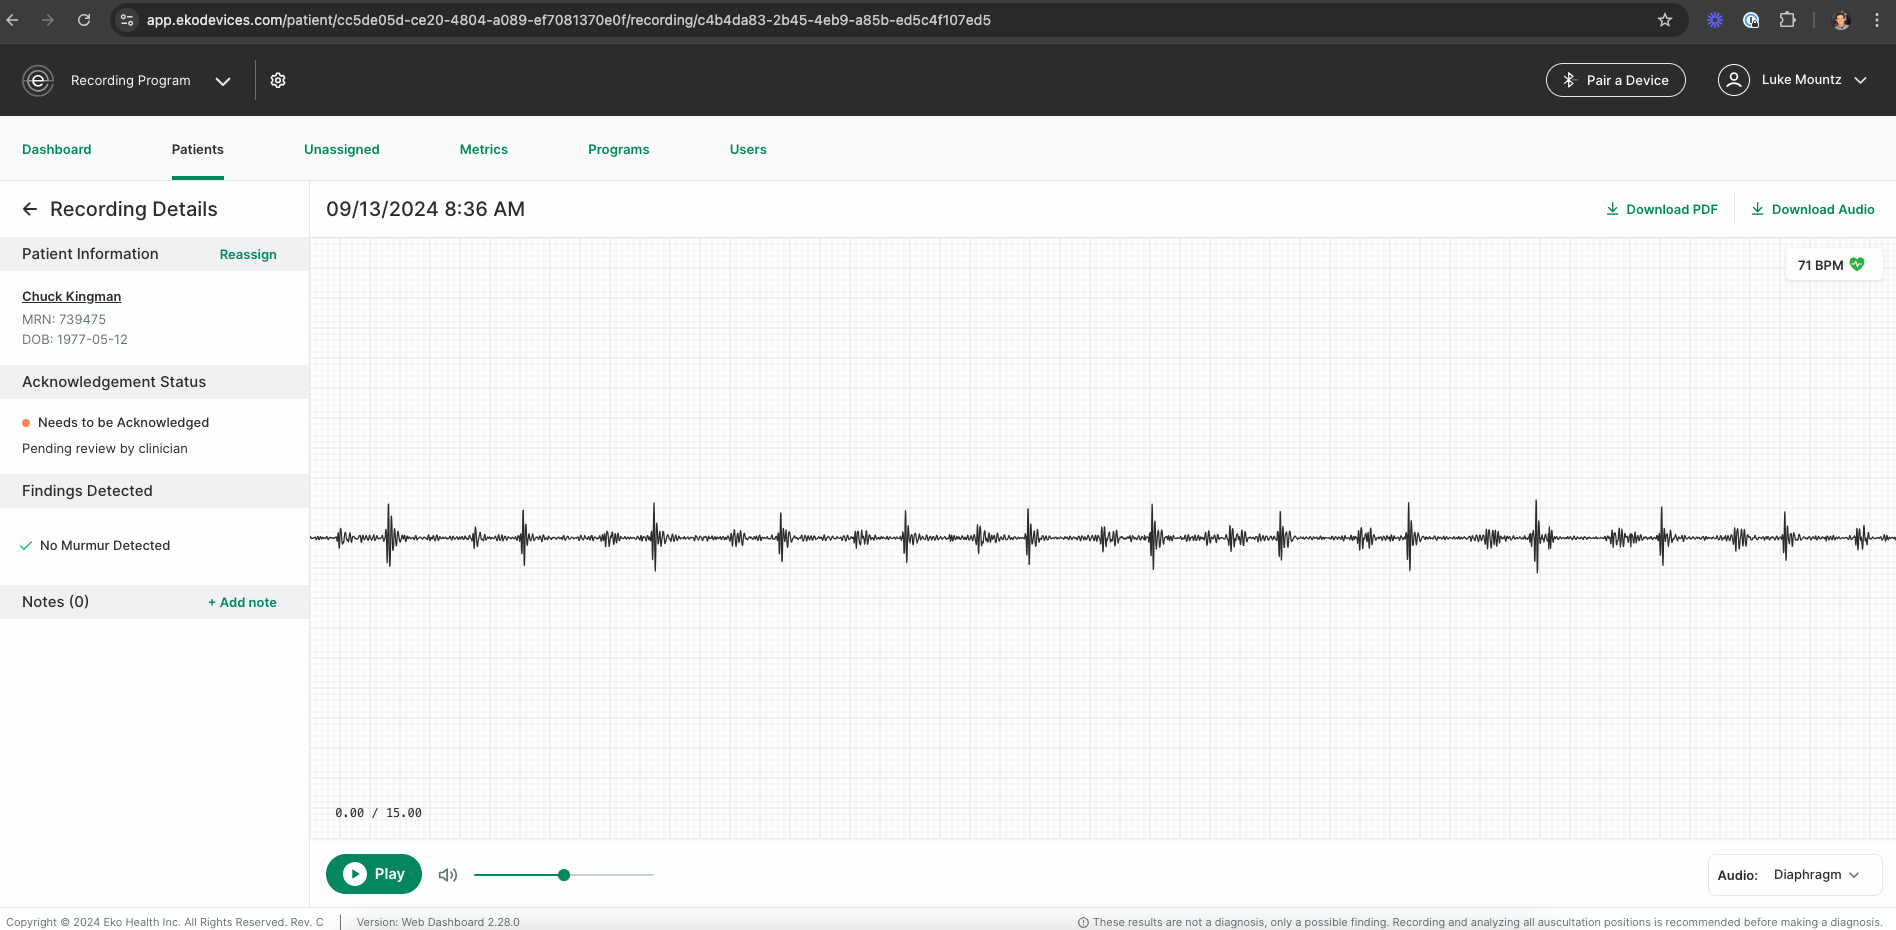This screenshot has width=1896, height=930.
Task: Click the browser profile picture
Action: click(x=1841, y=20)
